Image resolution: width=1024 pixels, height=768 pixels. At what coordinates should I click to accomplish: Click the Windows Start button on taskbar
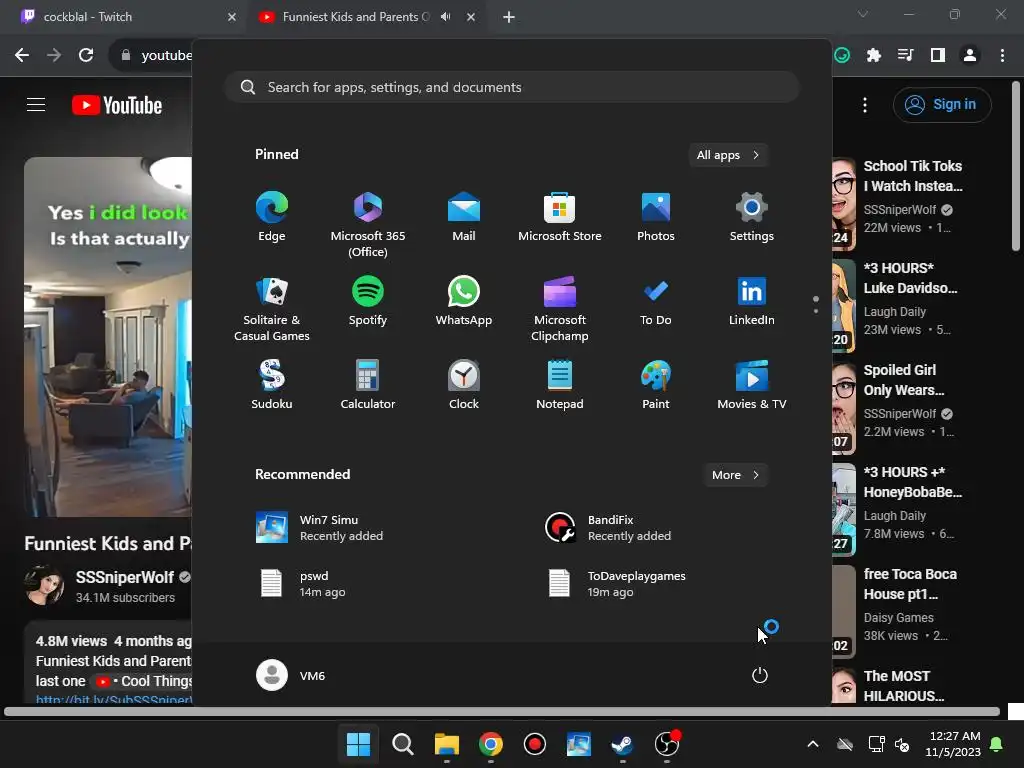pyautogui.click(x=359, y=744)
